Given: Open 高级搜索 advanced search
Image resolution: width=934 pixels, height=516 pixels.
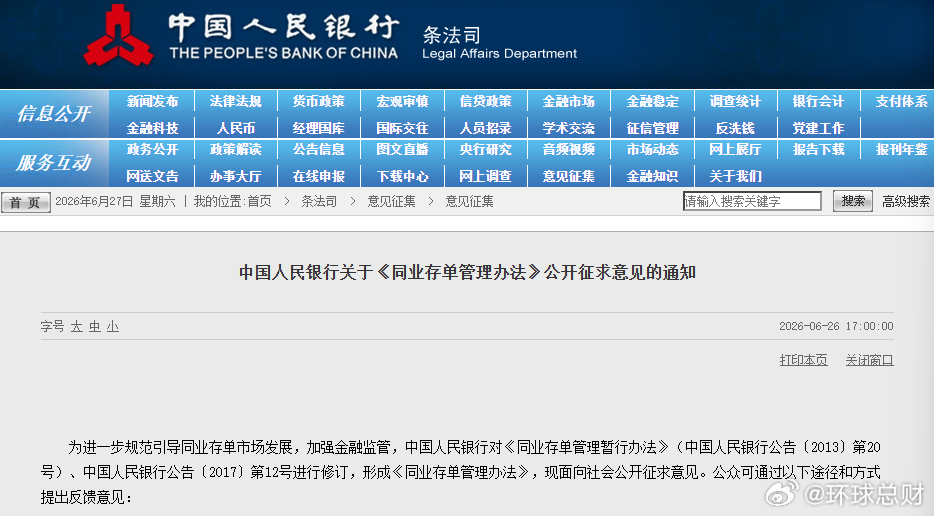Looking at the screenshot, I should tap(906, 201).
